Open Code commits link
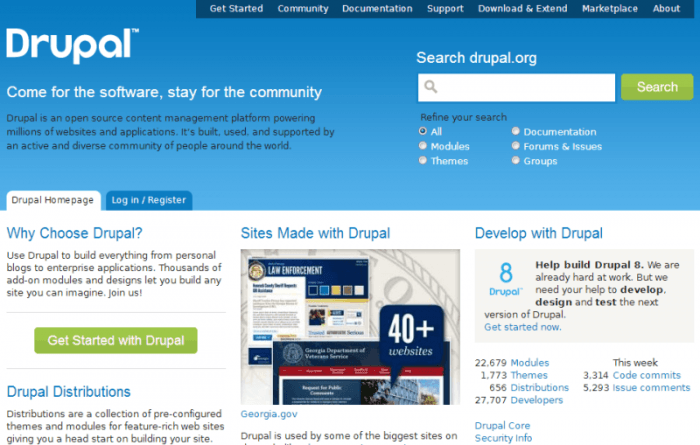 (646, 375)
